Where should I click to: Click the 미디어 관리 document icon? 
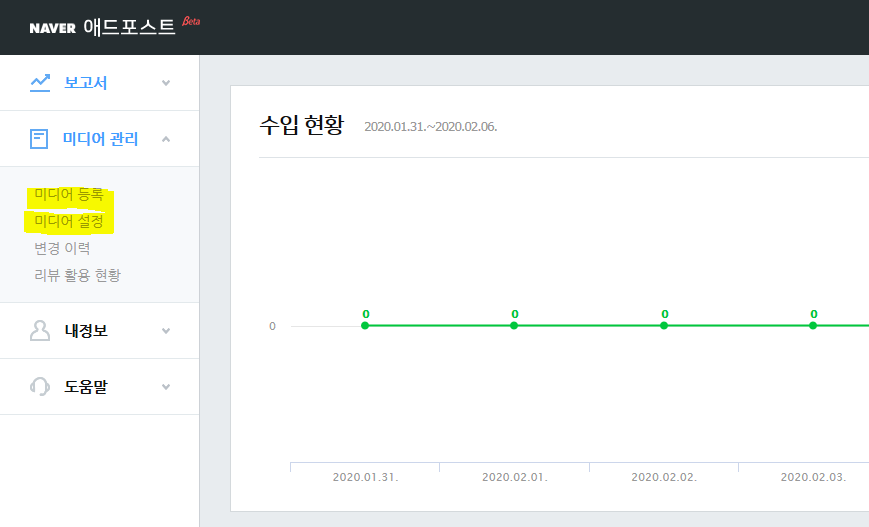click(39, 139)
